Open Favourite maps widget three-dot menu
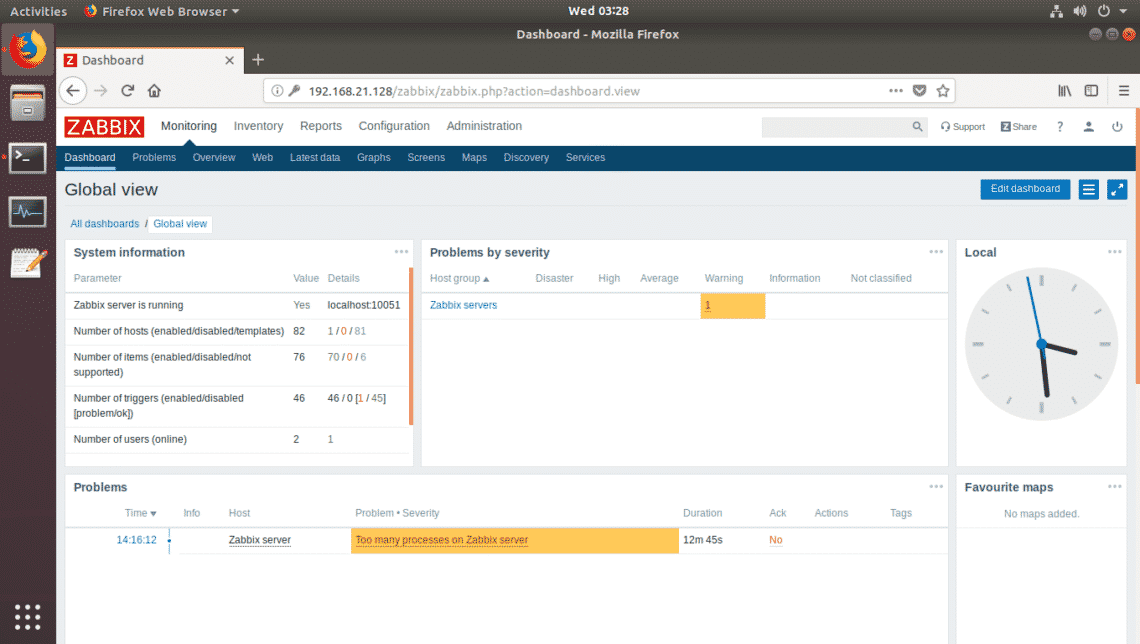Screen dimensions: 1140x644 [1115, 486]
